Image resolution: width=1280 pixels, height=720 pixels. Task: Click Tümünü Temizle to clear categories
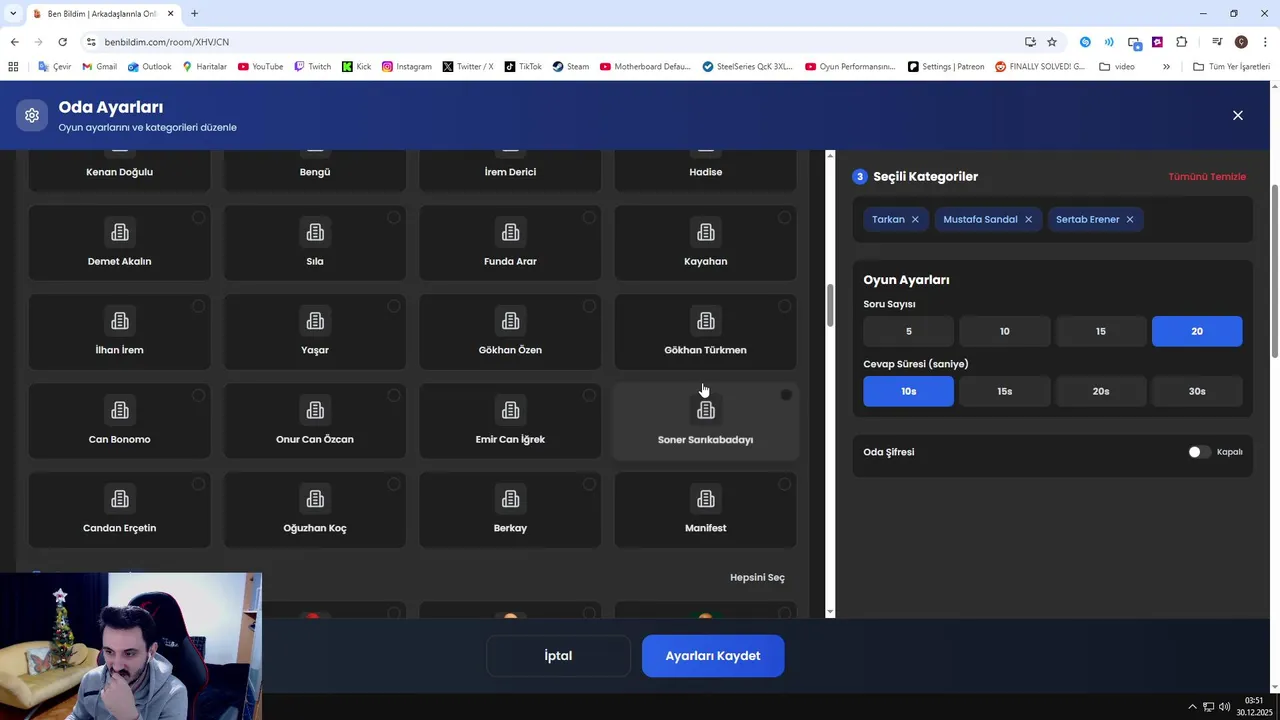click(1207, 177)
